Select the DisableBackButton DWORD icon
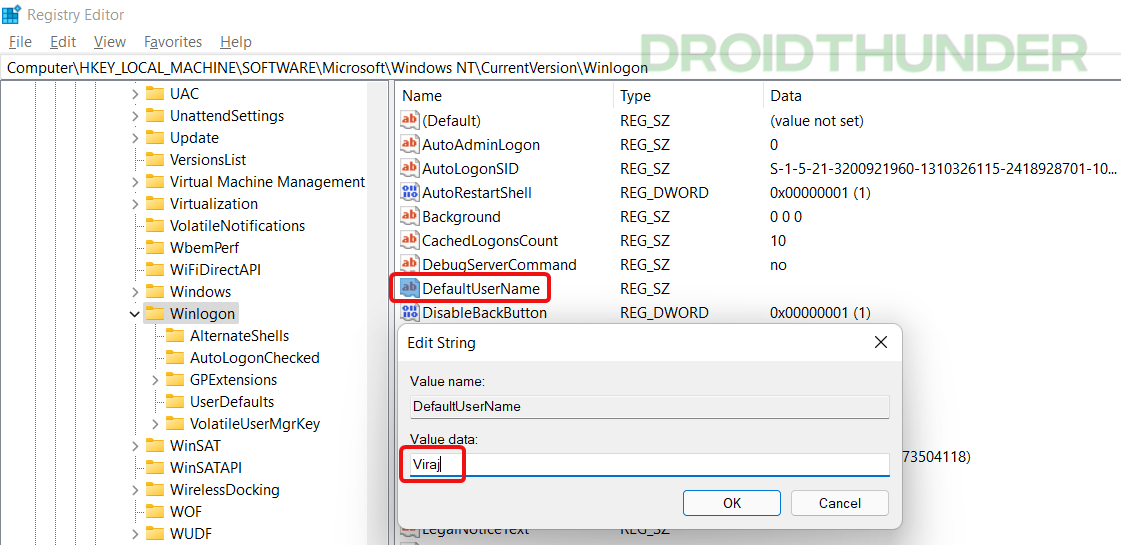1121x545 pixels. point(410,313)
